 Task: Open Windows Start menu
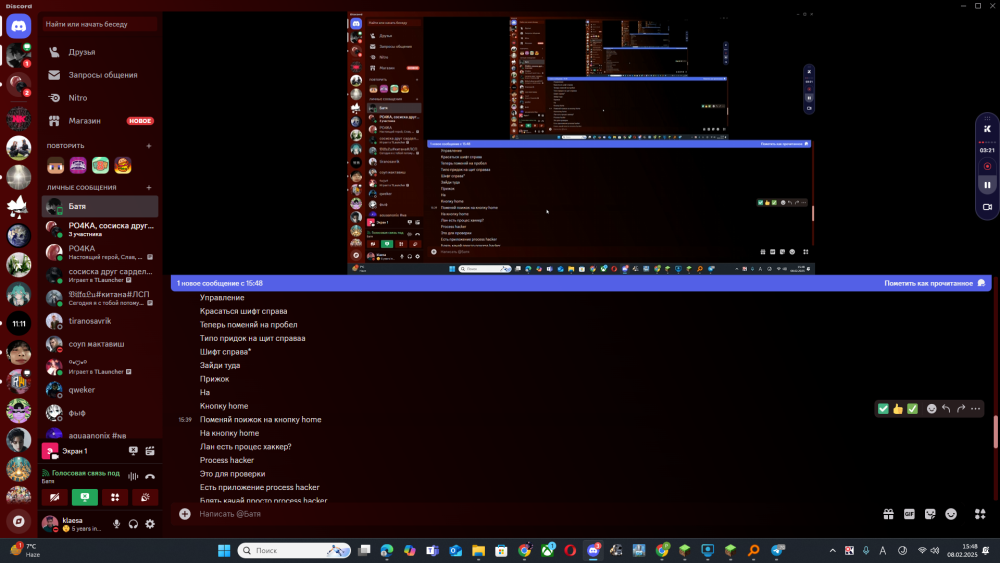click(x=224, y=550)
